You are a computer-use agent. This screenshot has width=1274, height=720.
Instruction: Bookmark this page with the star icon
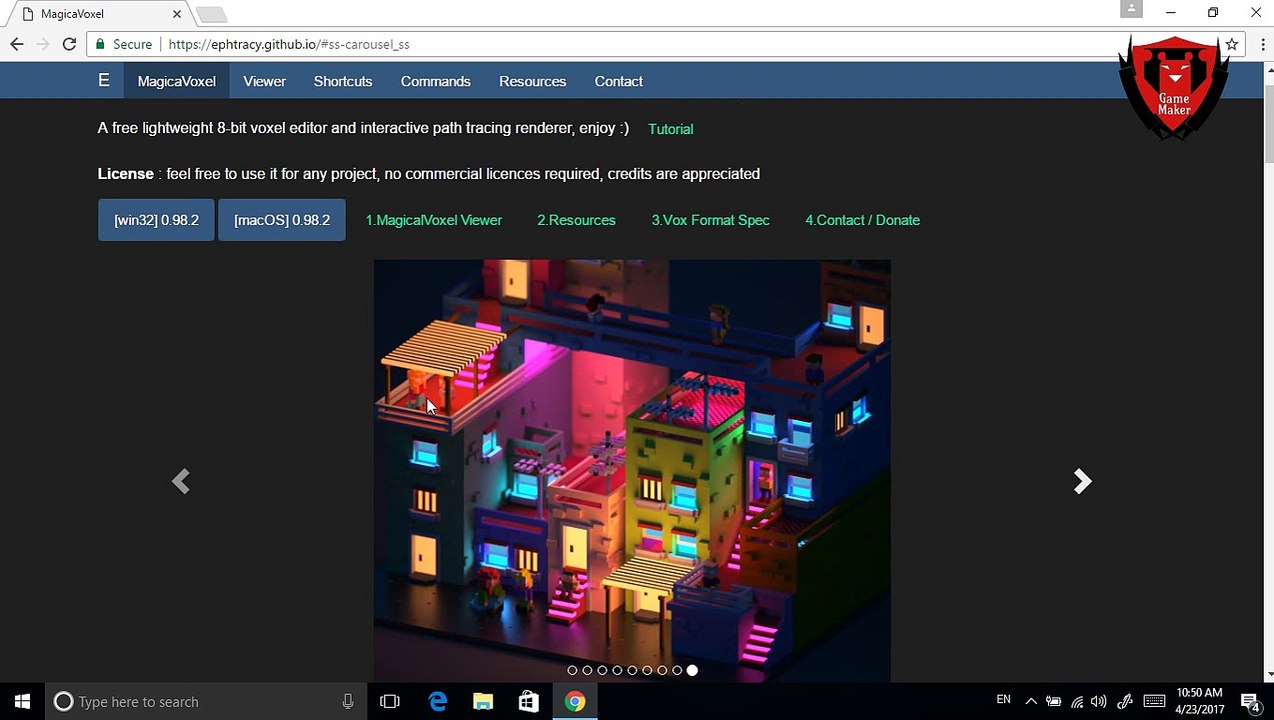click(x=1232, y=44)
